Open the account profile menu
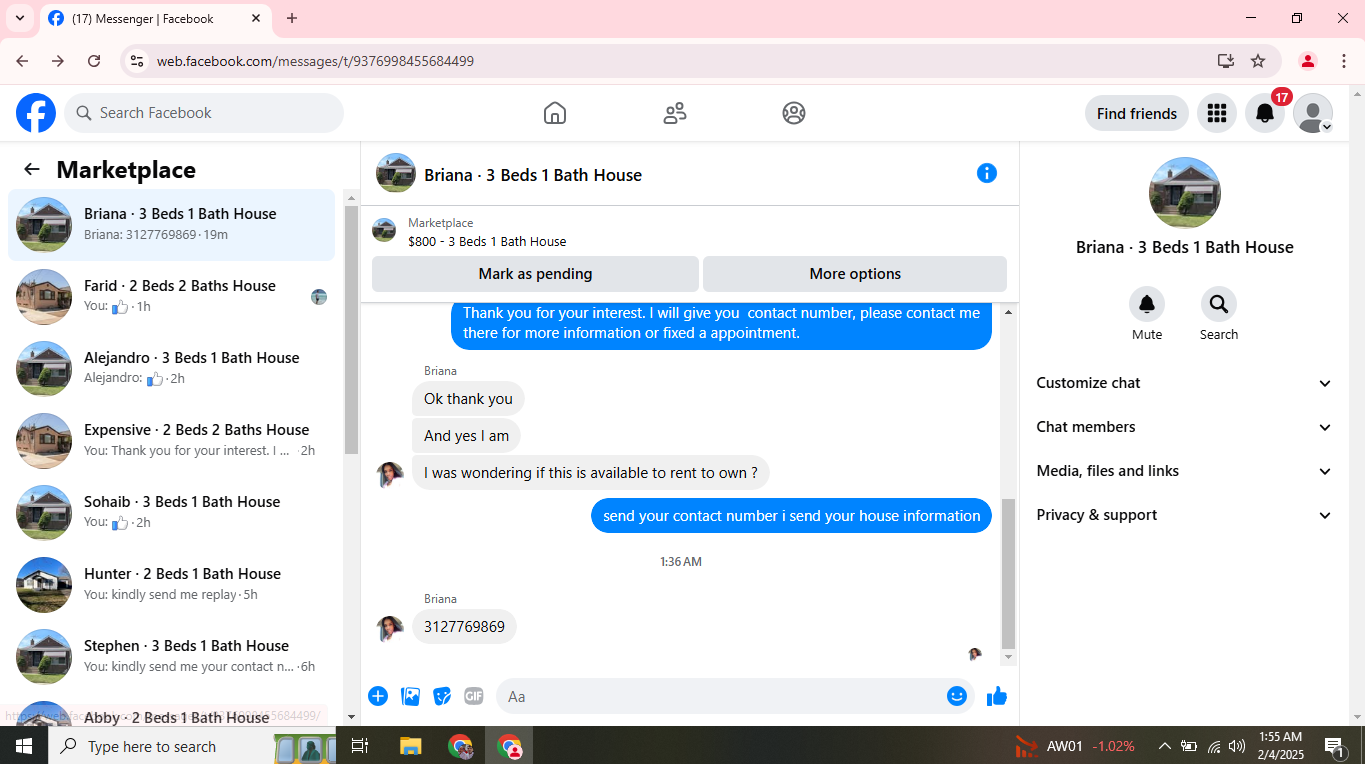Viewport: 1365px width, 764px height. (x=1313, y=113)
